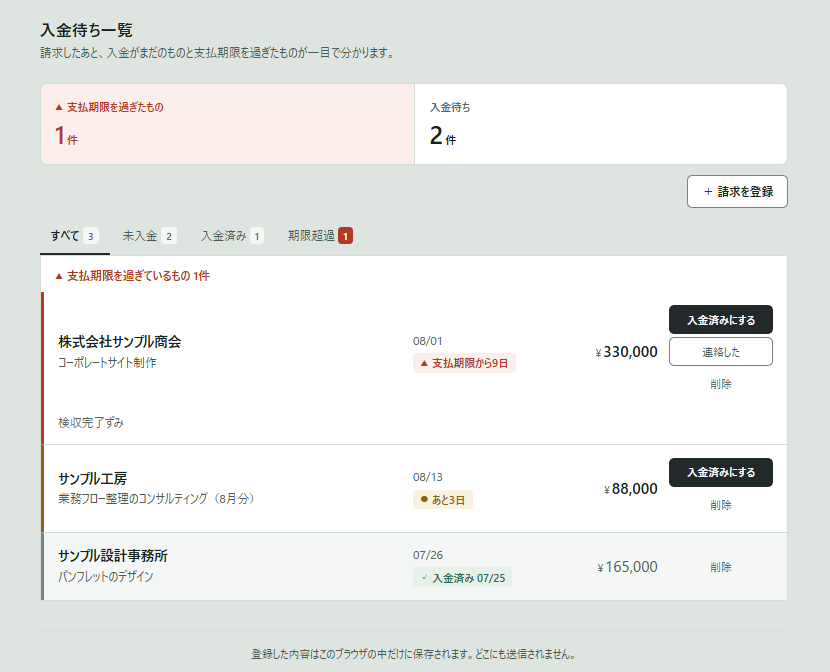Delete the サンプル工房 invoice
Screen dimensions: 830x672
pos(720,505)
